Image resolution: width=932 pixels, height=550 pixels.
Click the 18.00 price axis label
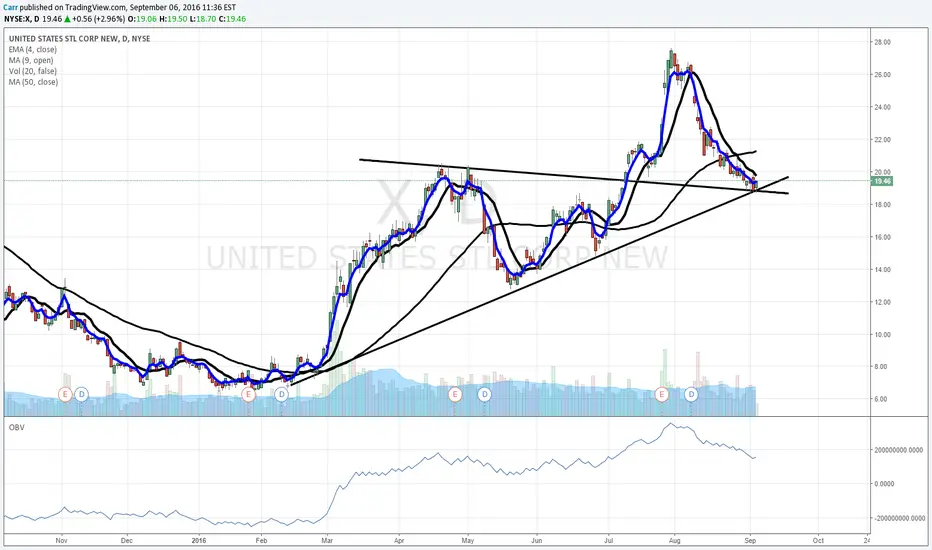click(x=882, y=205)
